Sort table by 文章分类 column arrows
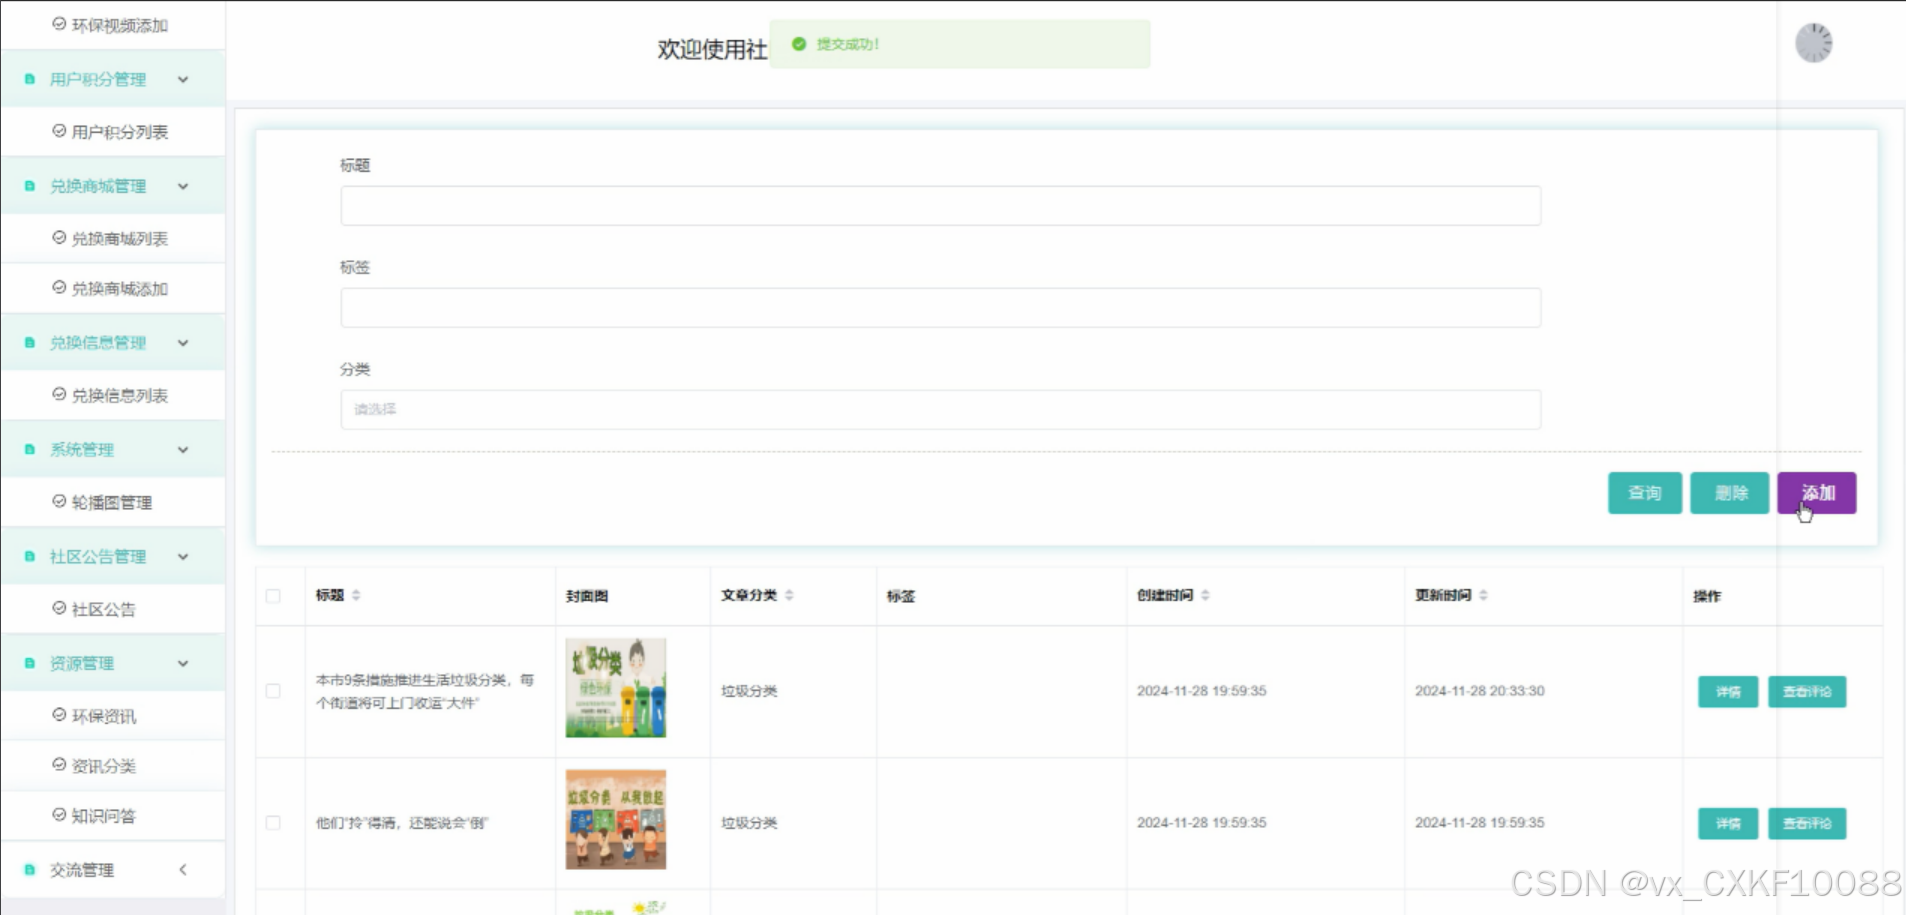The width and height of the screenshot is (1906, 915). pyautogui.click(x=789, y=595)
